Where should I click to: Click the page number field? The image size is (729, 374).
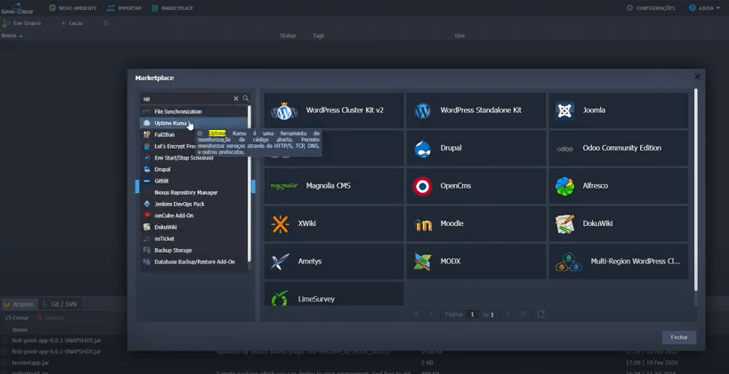[472, 314]
